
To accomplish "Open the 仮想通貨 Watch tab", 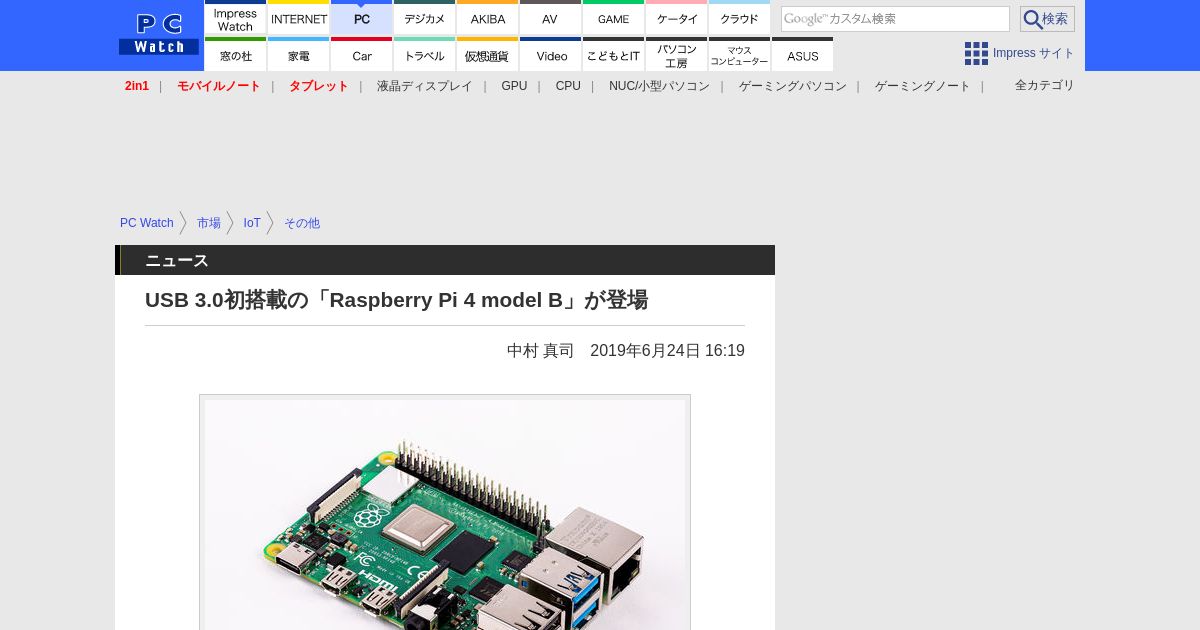I will 487,54.
